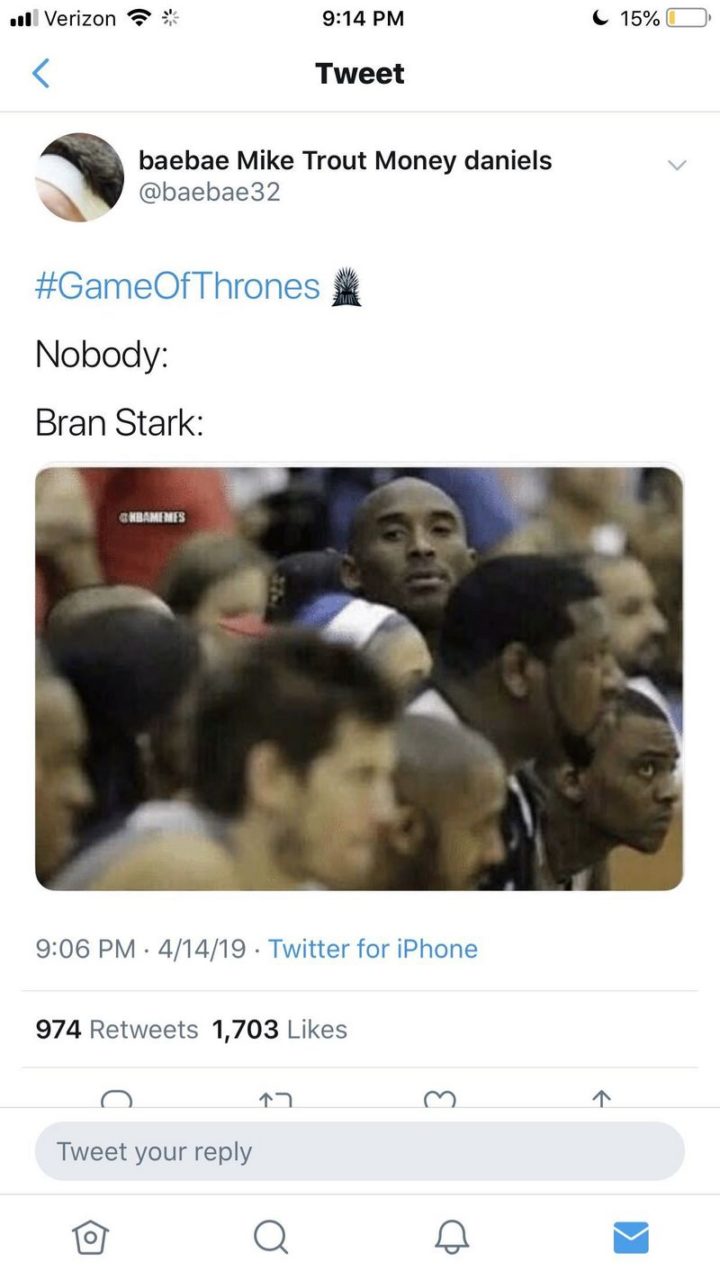Tap the battery indicator in status bar
Screen dimensions: 720x1280
(x=686, y=18)
